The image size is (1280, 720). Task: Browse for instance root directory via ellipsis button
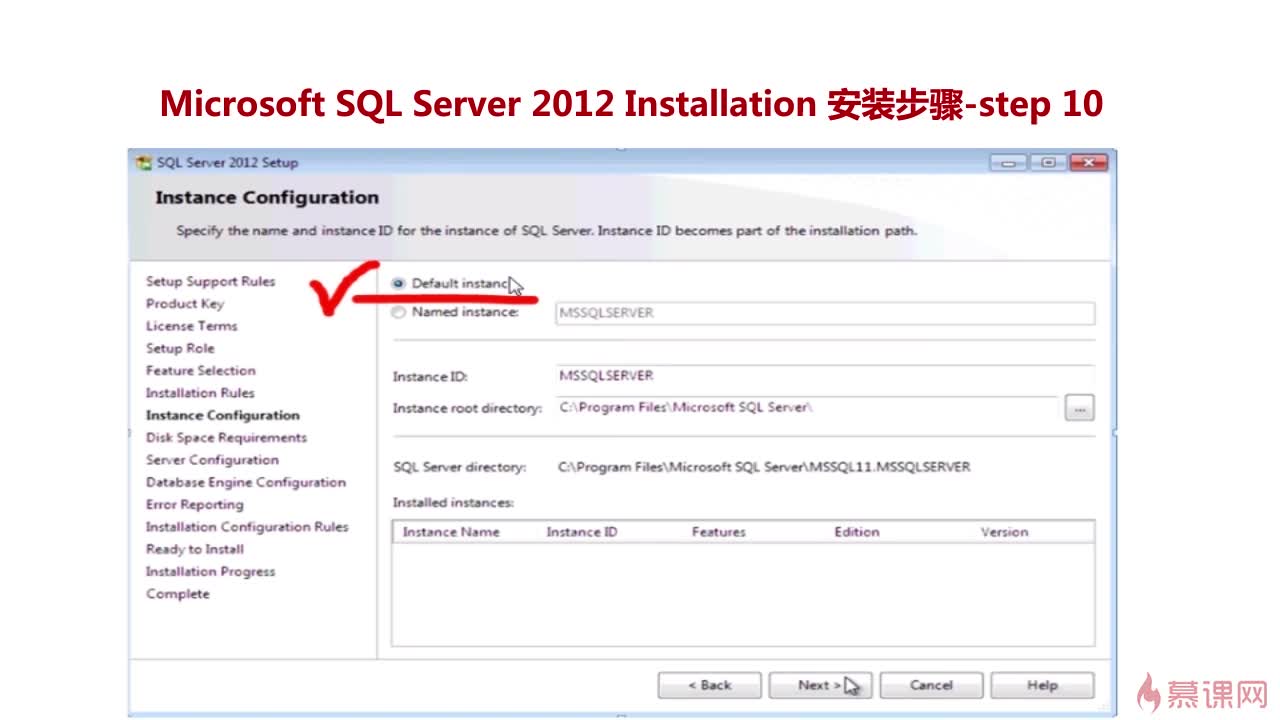click(1079, 408)
